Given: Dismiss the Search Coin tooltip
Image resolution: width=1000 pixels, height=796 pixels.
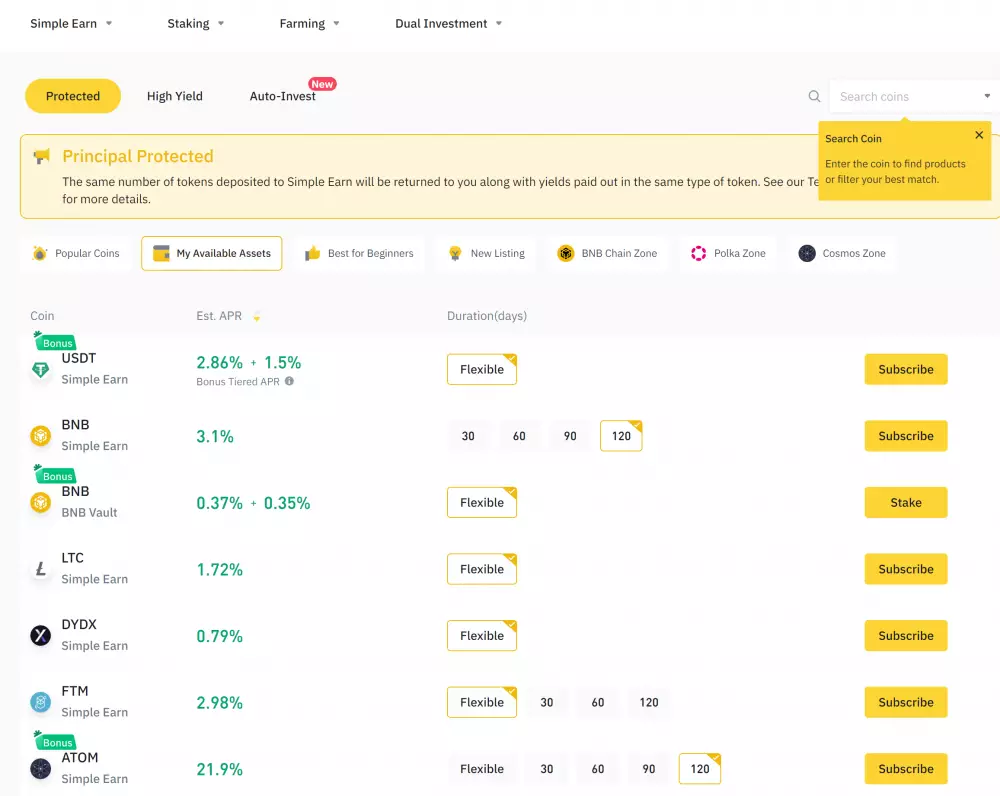Looking at the screenshot, I should click(x=979, y=134).
